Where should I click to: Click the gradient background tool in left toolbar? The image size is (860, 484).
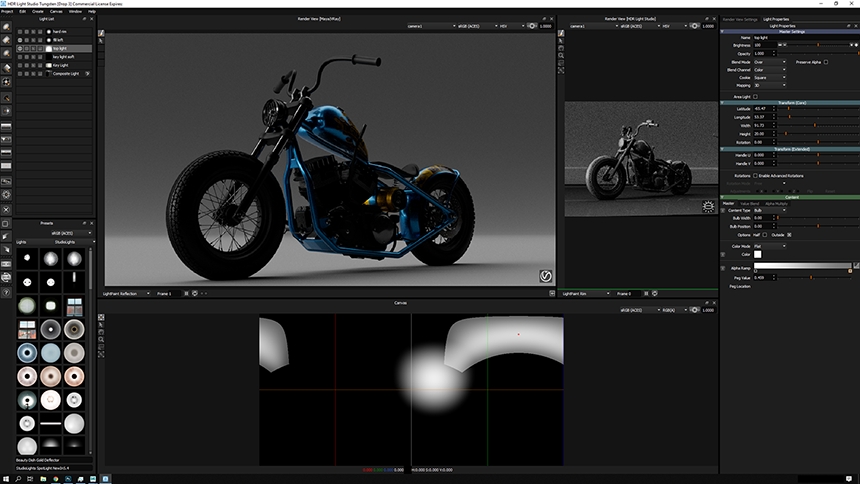coord(6,126)
